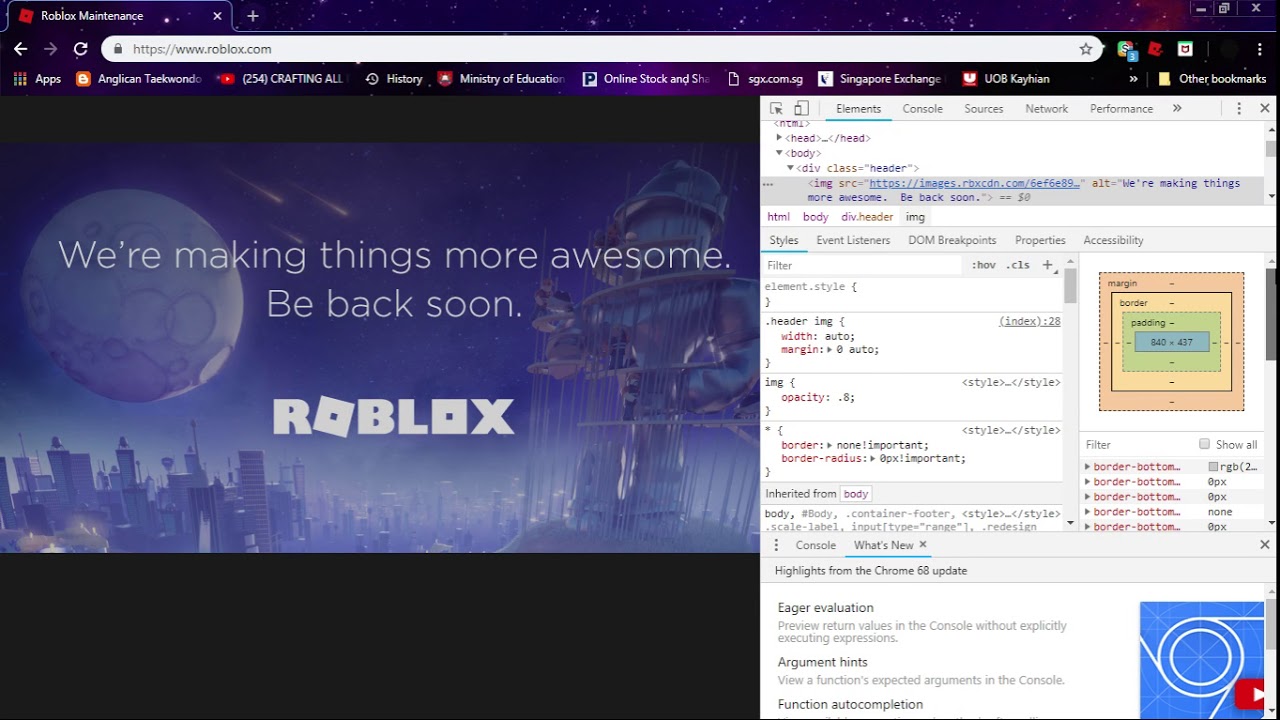Image resolution: width=1280 pixels, height=720 pixels.
Task: Open the Console tab in the drawer
Action: click(815, 545)
